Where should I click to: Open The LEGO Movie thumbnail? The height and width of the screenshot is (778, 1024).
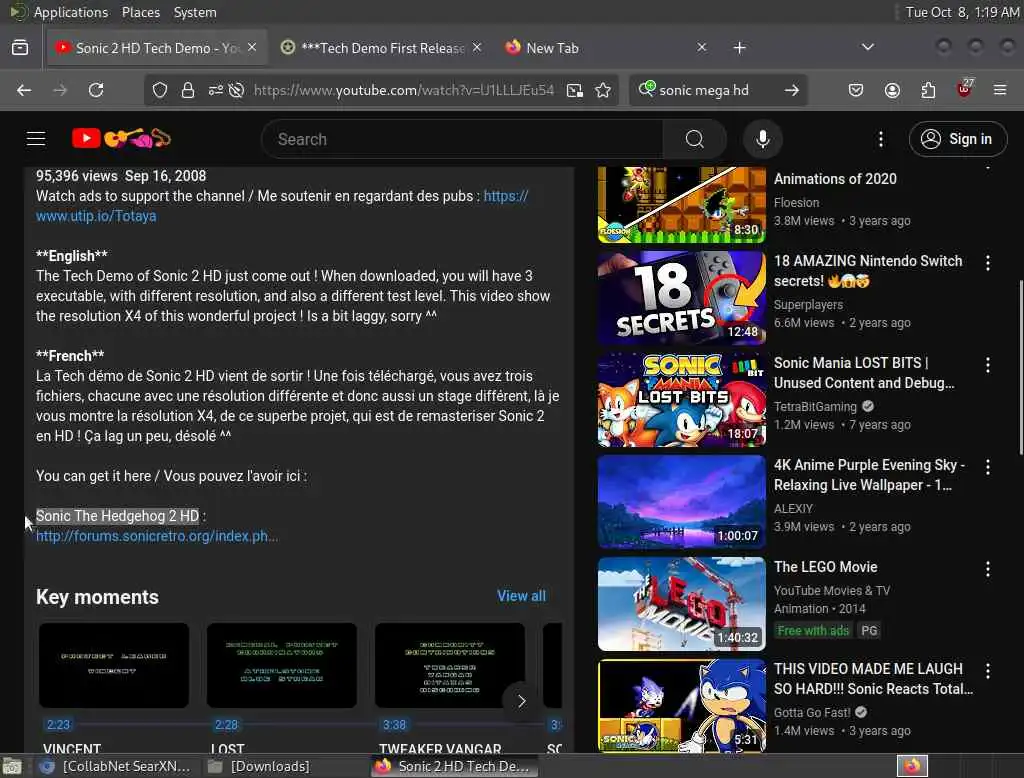(x=681, y=604)
